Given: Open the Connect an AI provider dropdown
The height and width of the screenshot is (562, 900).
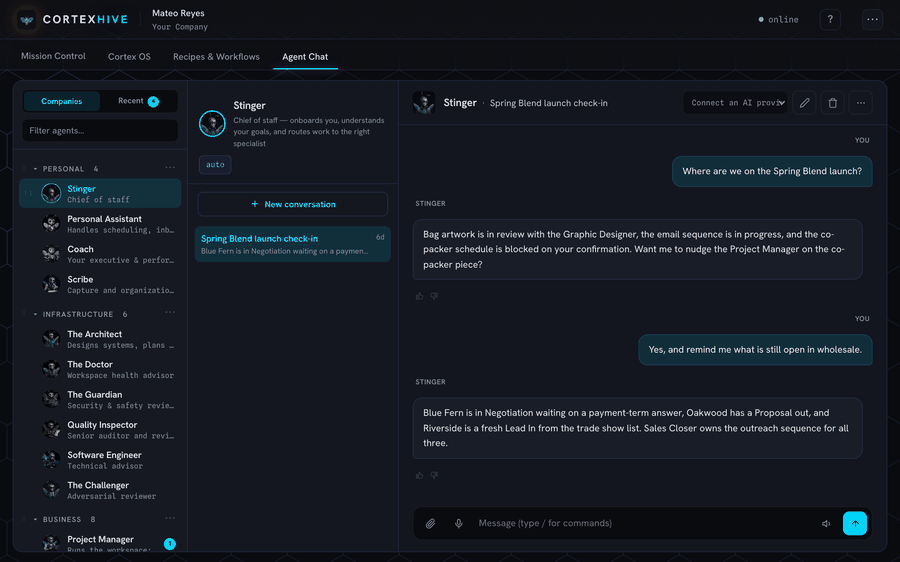Looking at the screenshot, I should coord(735,103).
